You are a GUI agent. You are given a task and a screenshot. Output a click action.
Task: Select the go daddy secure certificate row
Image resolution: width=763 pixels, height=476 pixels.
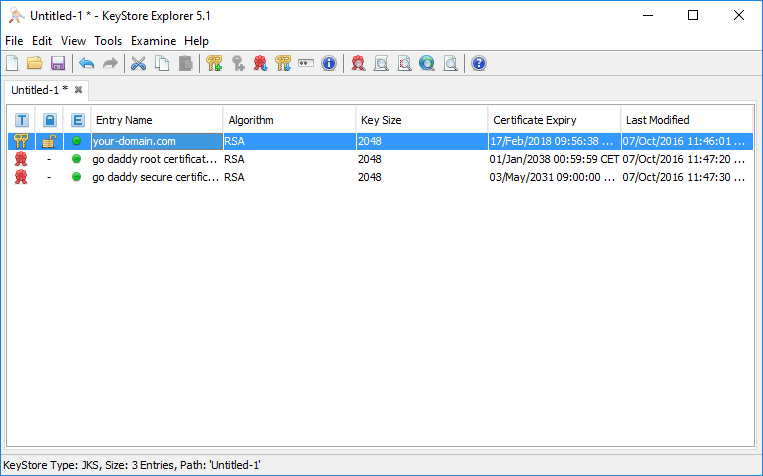point(154,177)
